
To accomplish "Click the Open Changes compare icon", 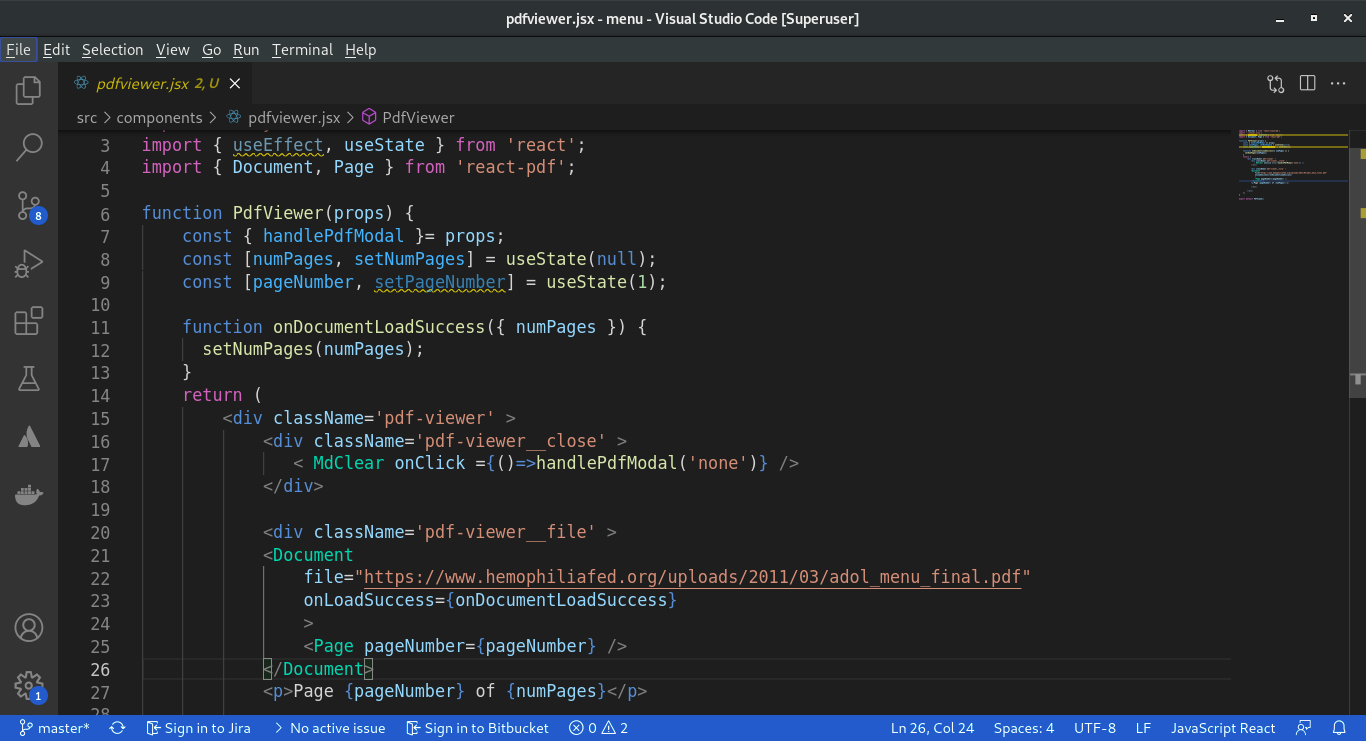I will (x=1275, y=84).
